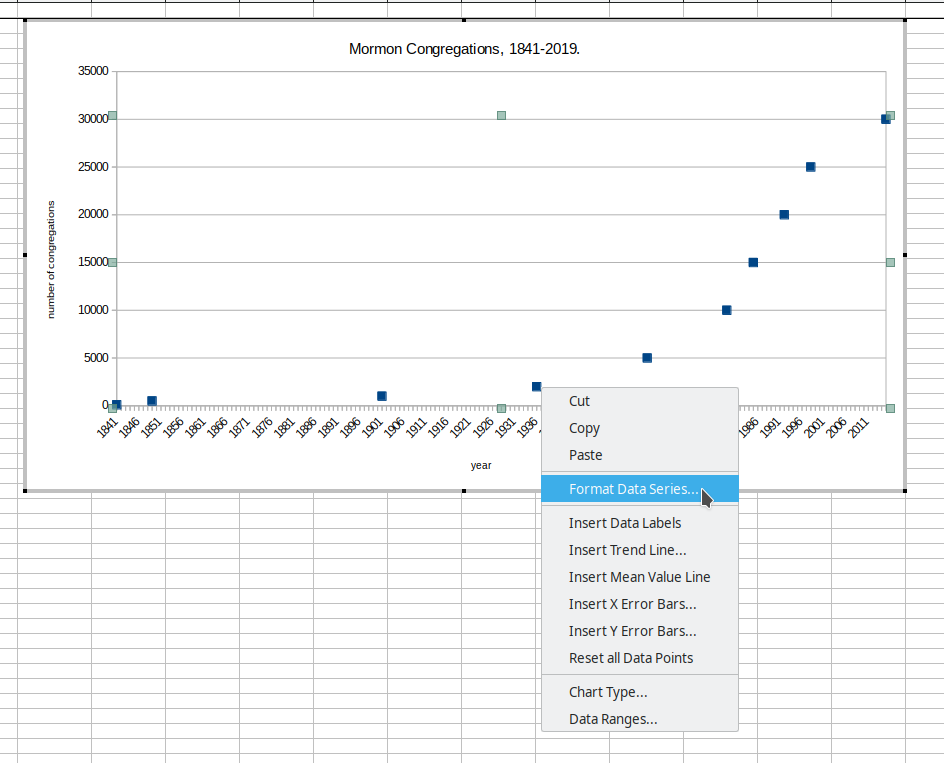Click the data point at 5000
Image resolution: width=944 pixels, height=763 pixels.
tap(647, 358)
